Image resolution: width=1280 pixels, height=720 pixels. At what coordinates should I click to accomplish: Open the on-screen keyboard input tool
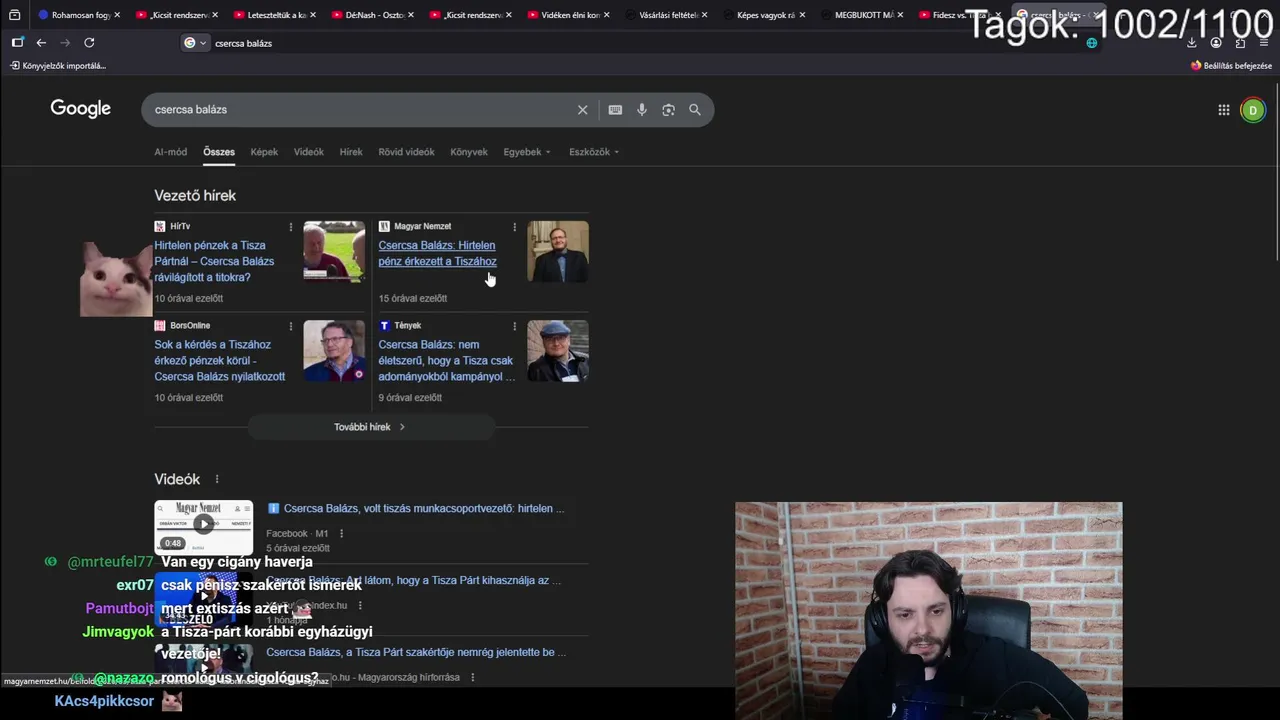(615, 110)
